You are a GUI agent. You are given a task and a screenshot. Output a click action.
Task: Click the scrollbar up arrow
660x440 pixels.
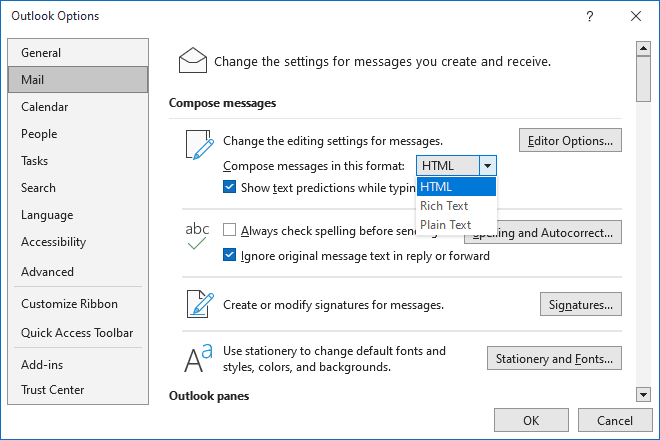point(643,48)
